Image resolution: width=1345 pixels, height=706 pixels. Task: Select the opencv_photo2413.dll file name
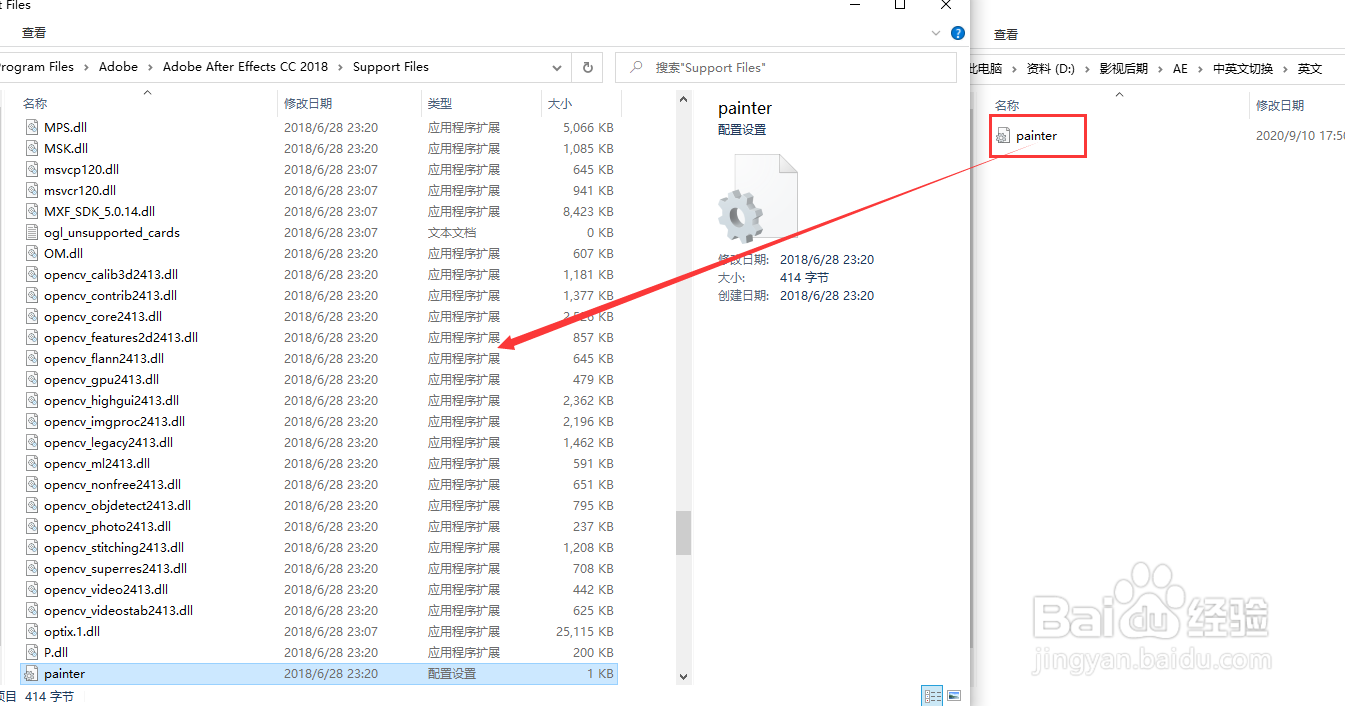click(107, 527)
